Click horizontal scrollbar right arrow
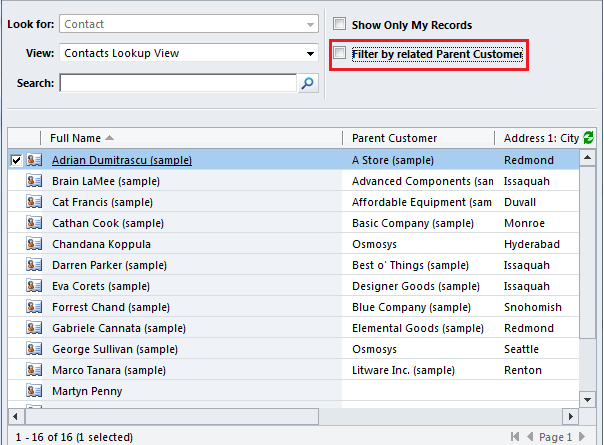This screenshot has width=604, height=445. pos(571,416)
